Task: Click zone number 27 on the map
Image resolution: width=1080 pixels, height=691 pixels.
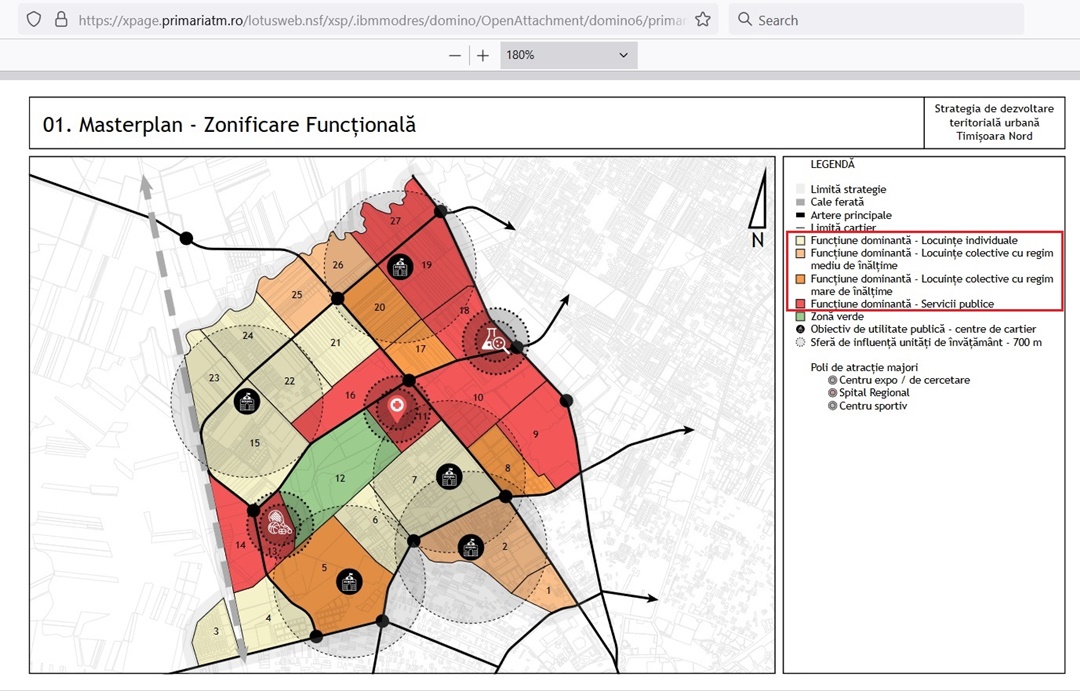Action: tap(395, 221)
